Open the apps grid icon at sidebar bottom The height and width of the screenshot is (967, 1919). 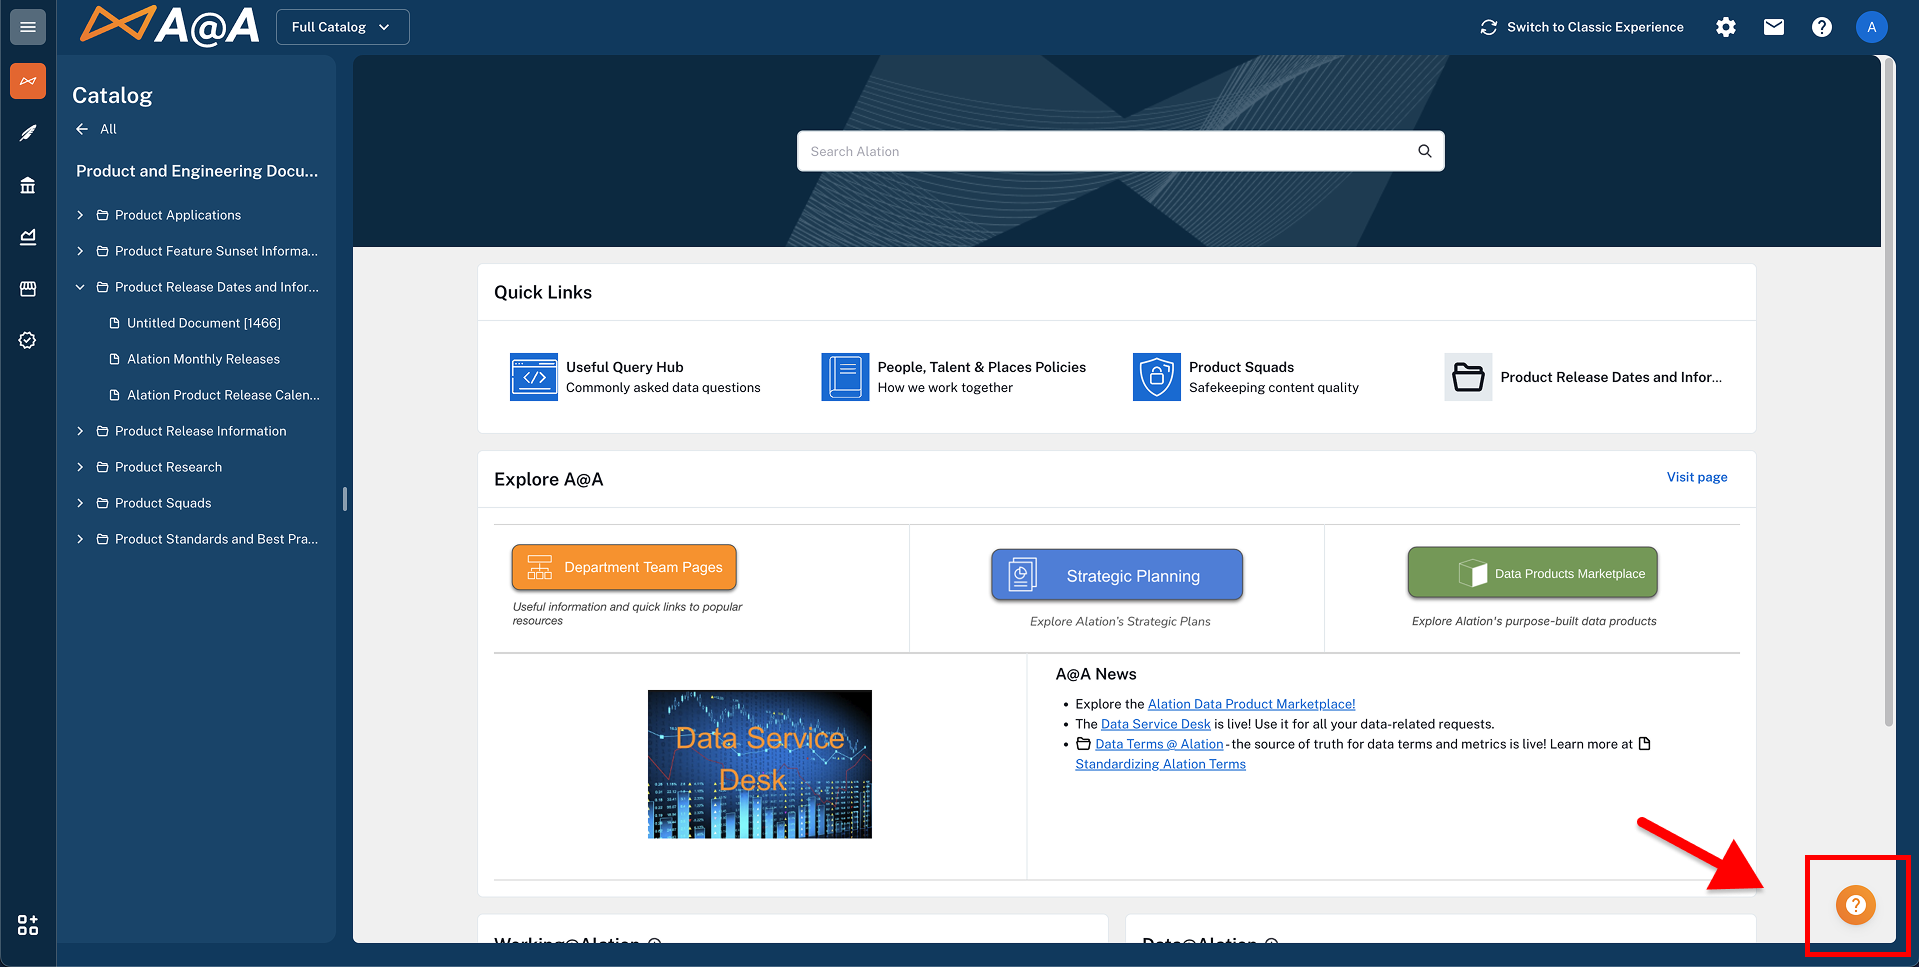pyautogui.click(x=28, y=925)
